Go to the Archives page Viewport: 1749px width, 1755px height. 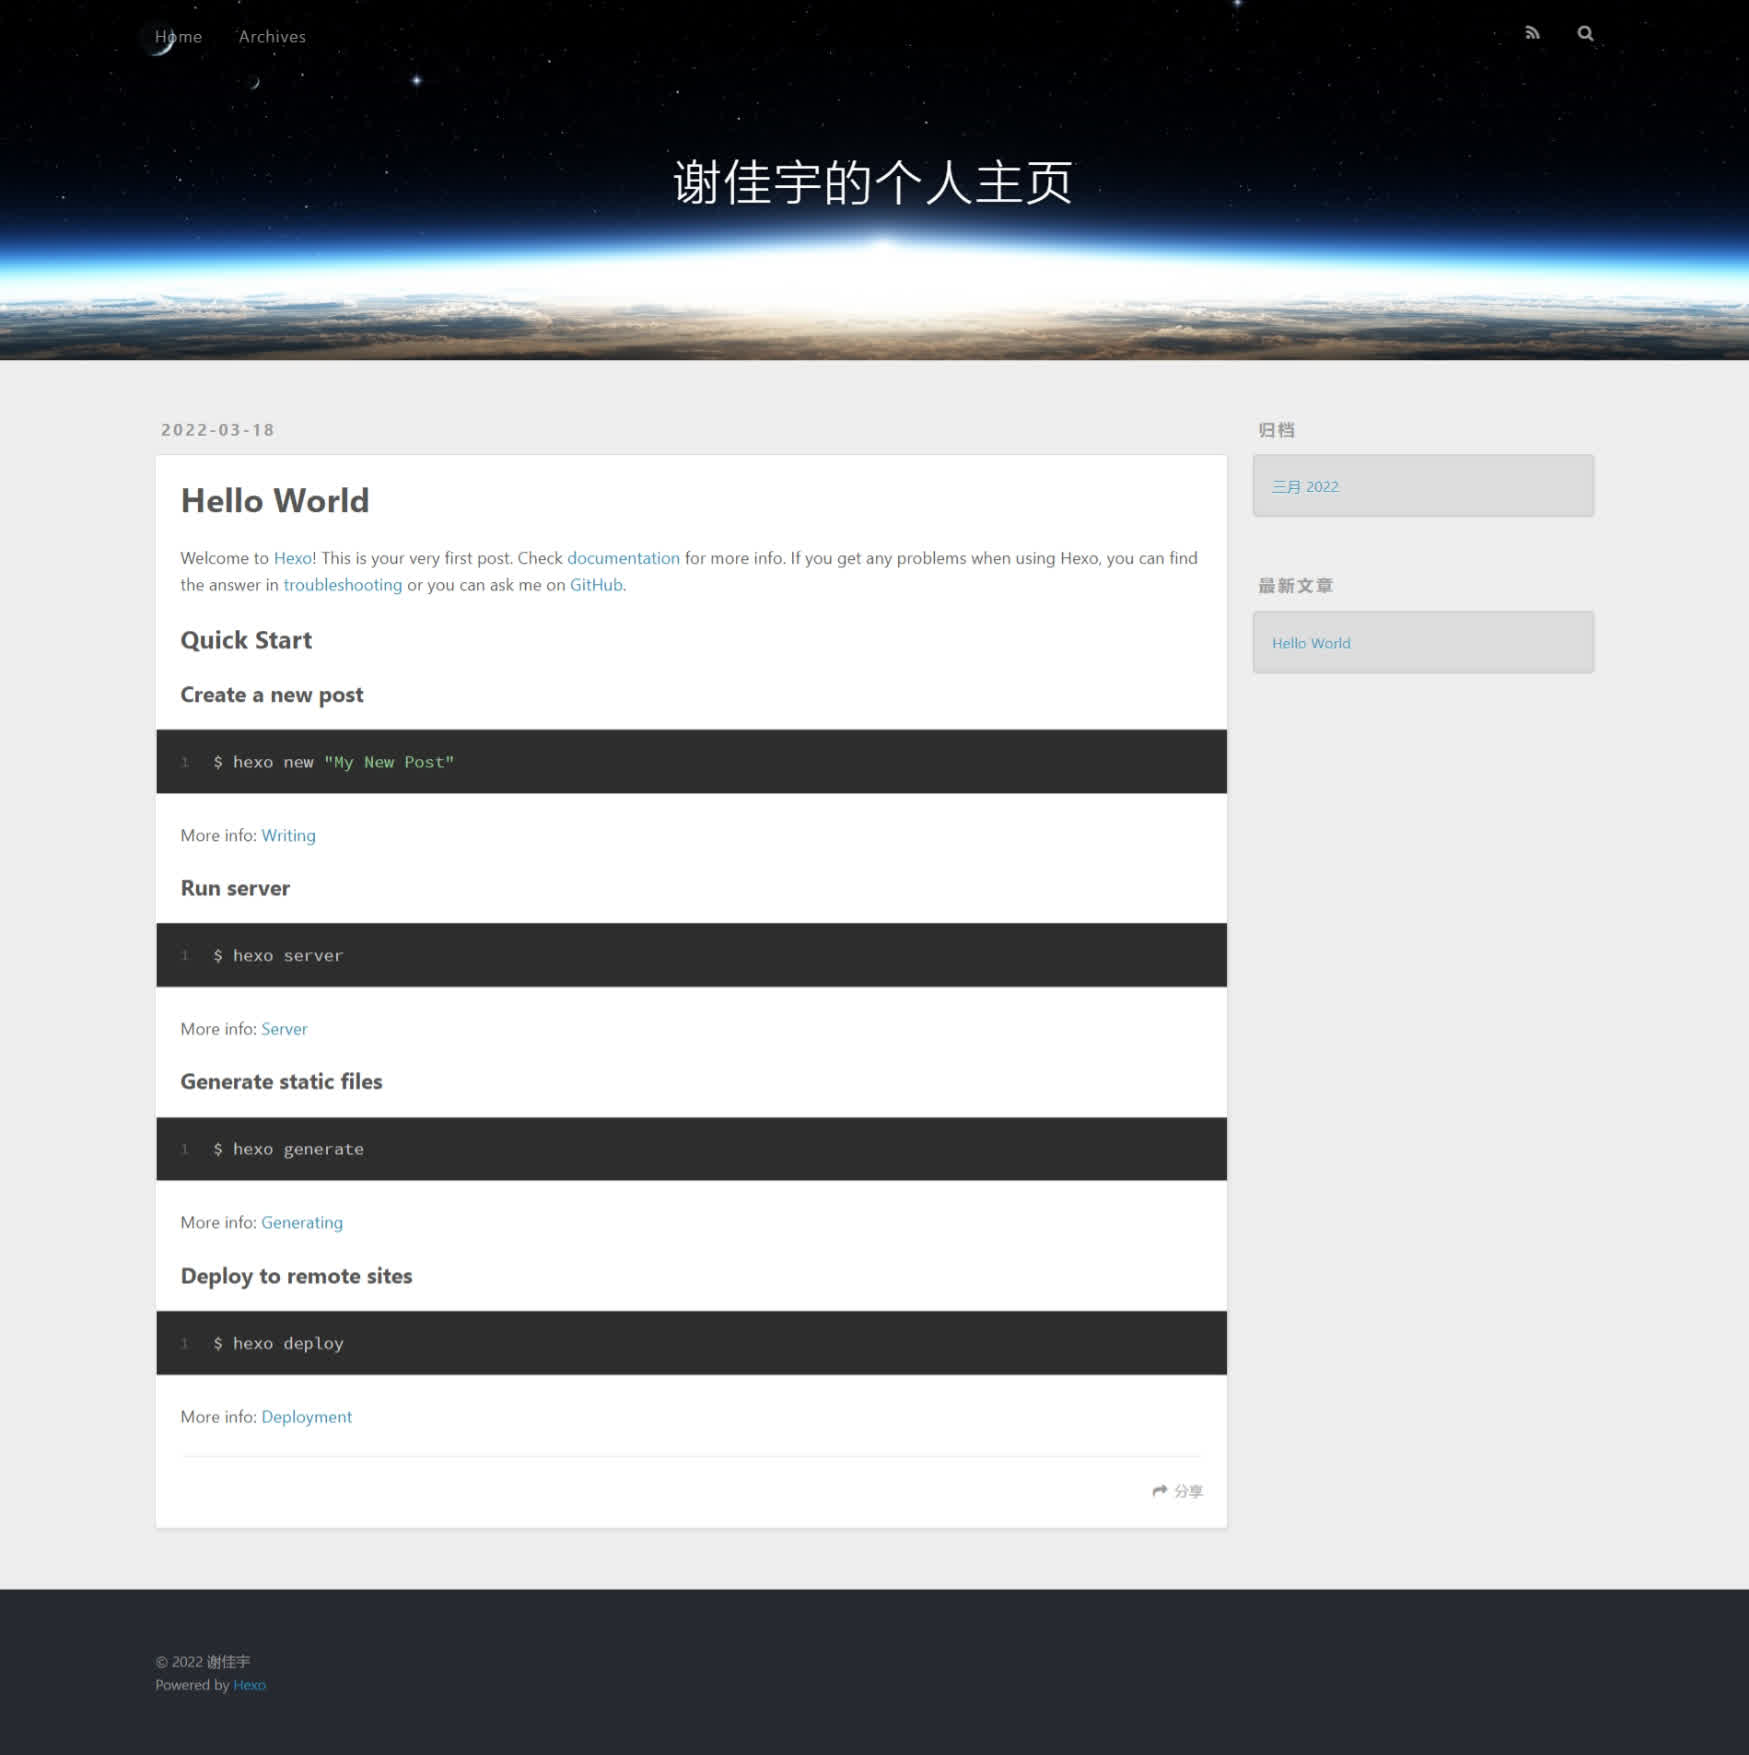point(272,37)
